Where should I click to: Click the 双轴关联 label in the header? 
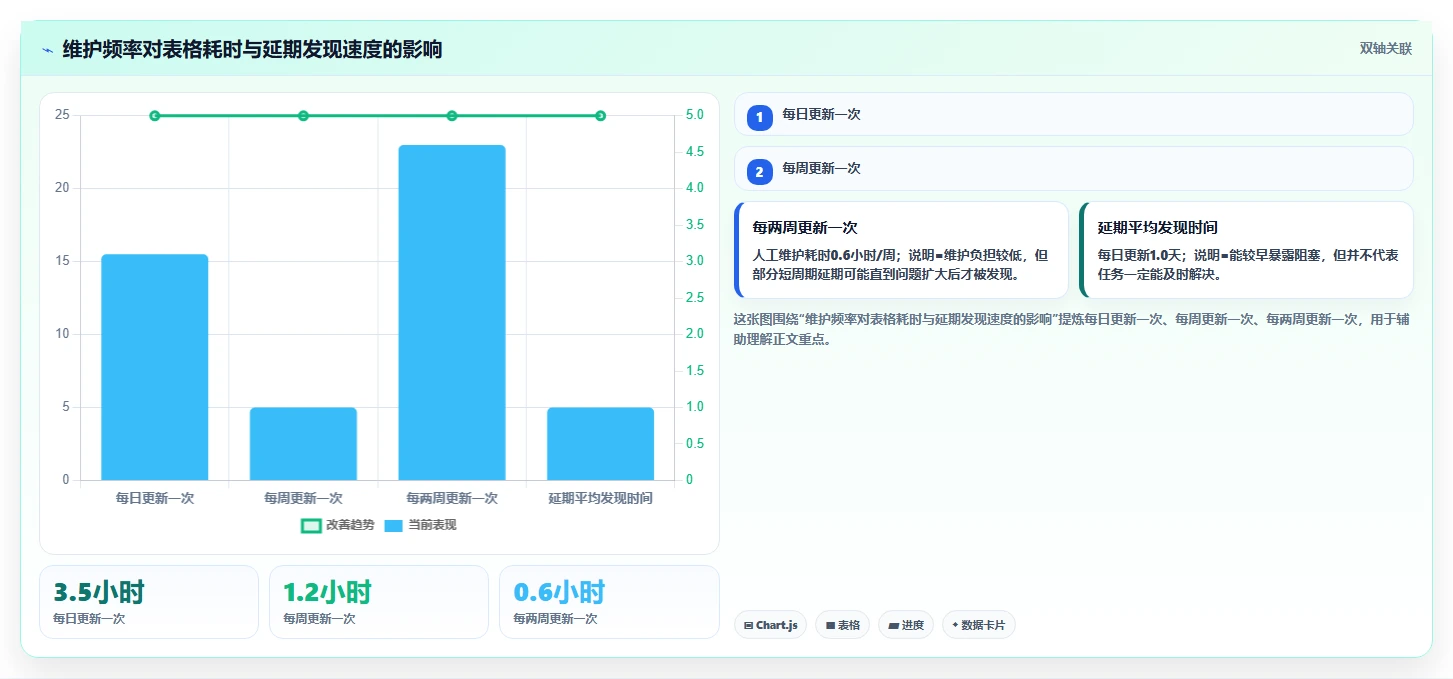tap(1385, 49)
